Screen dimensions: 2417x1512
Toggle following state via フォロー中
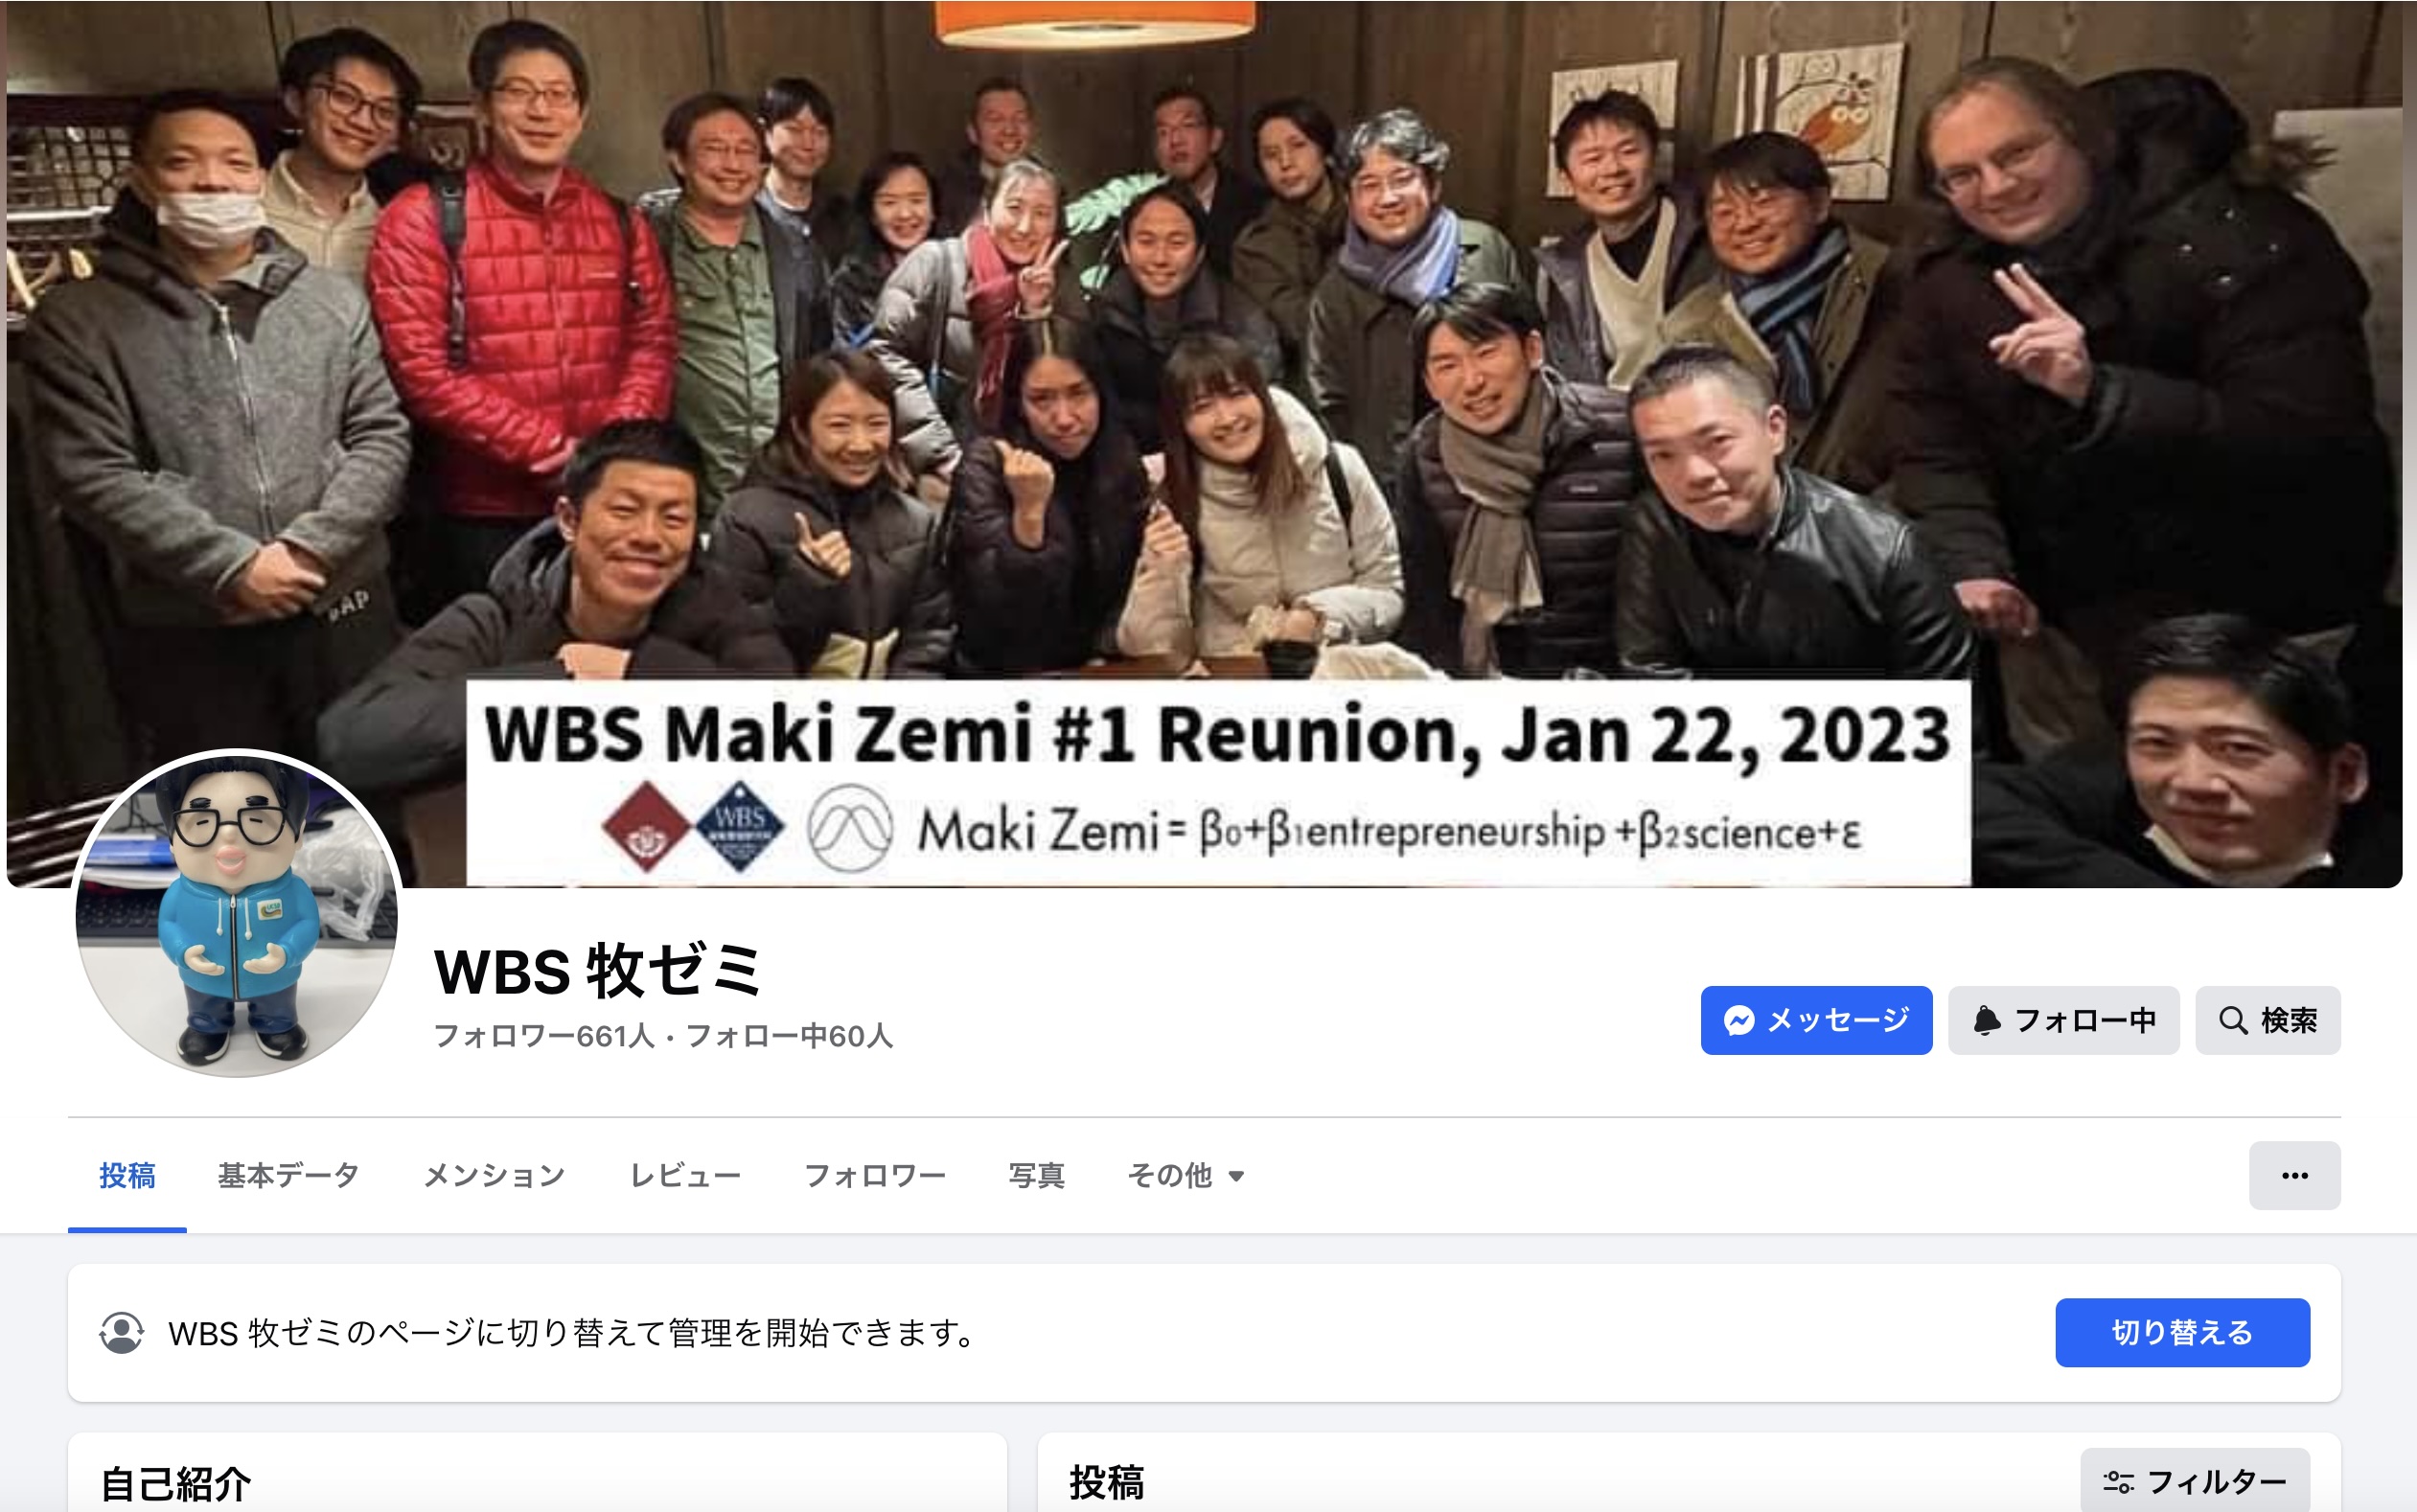coord(2063,1020)
